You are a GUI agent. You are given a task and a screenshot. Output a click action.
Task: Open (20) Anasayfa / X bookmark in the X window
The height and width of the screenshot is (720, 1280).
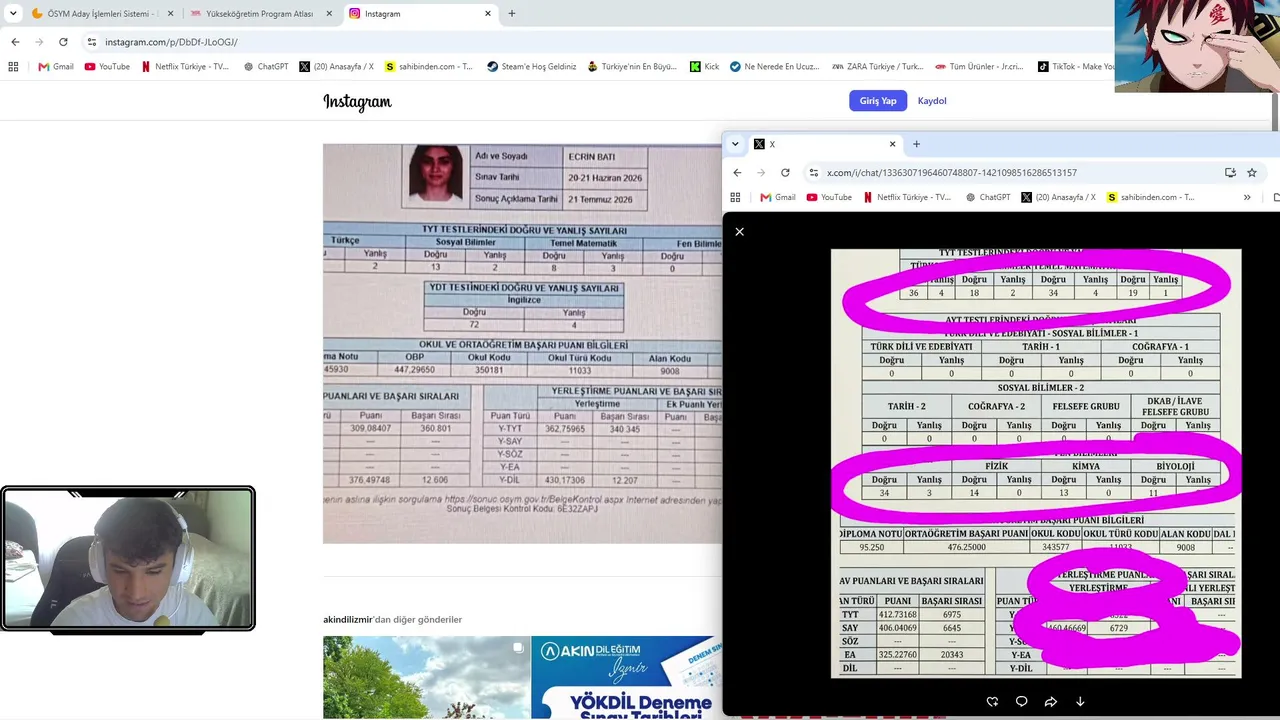click(x=1058, y=197)
